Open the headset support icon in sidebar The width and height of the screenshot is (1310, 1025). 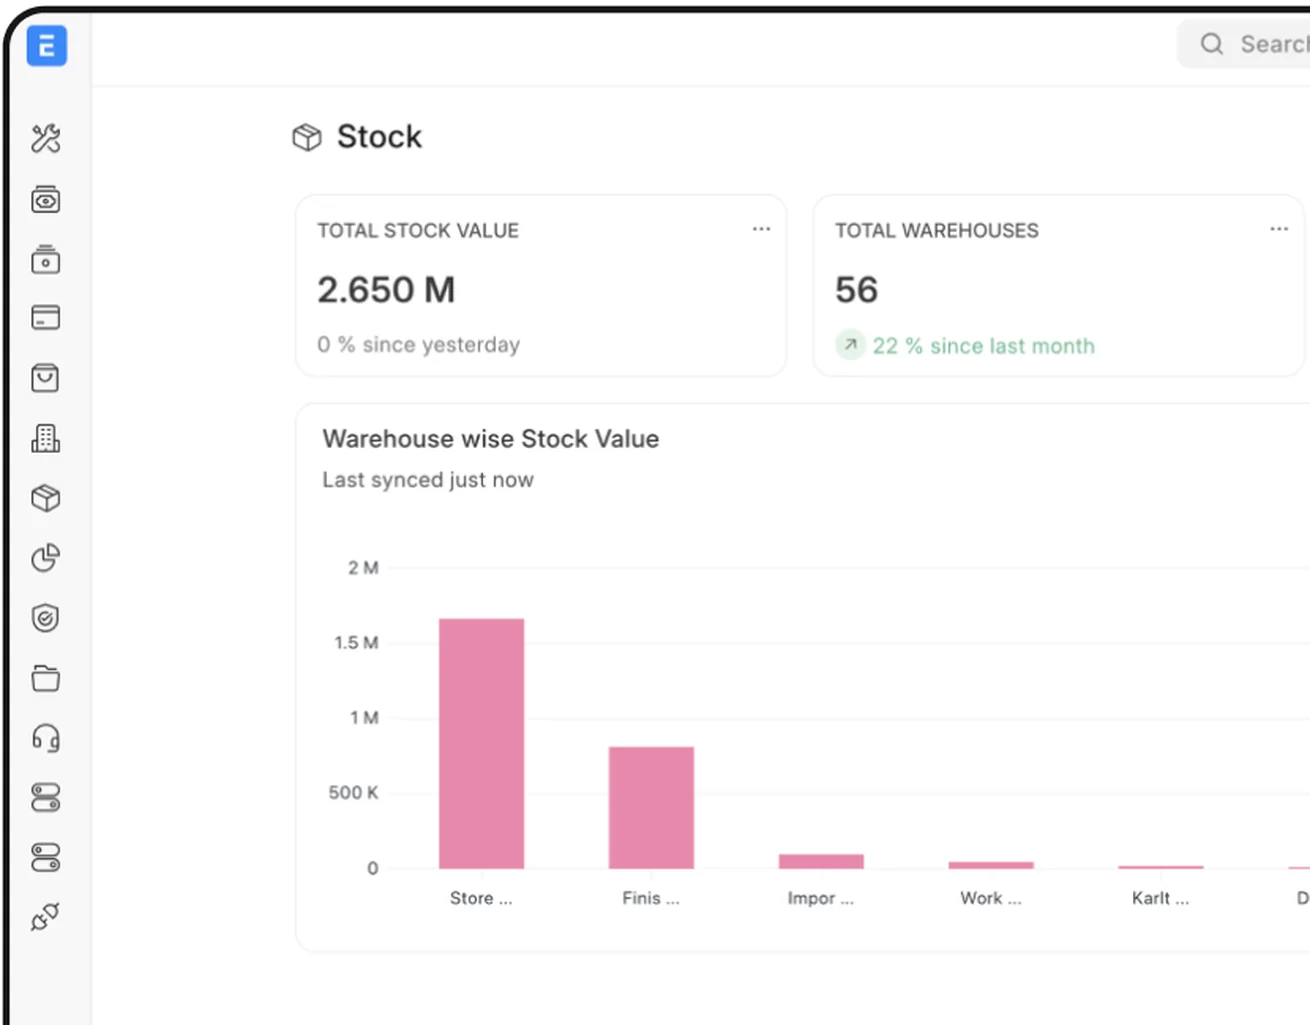point(46,738)
